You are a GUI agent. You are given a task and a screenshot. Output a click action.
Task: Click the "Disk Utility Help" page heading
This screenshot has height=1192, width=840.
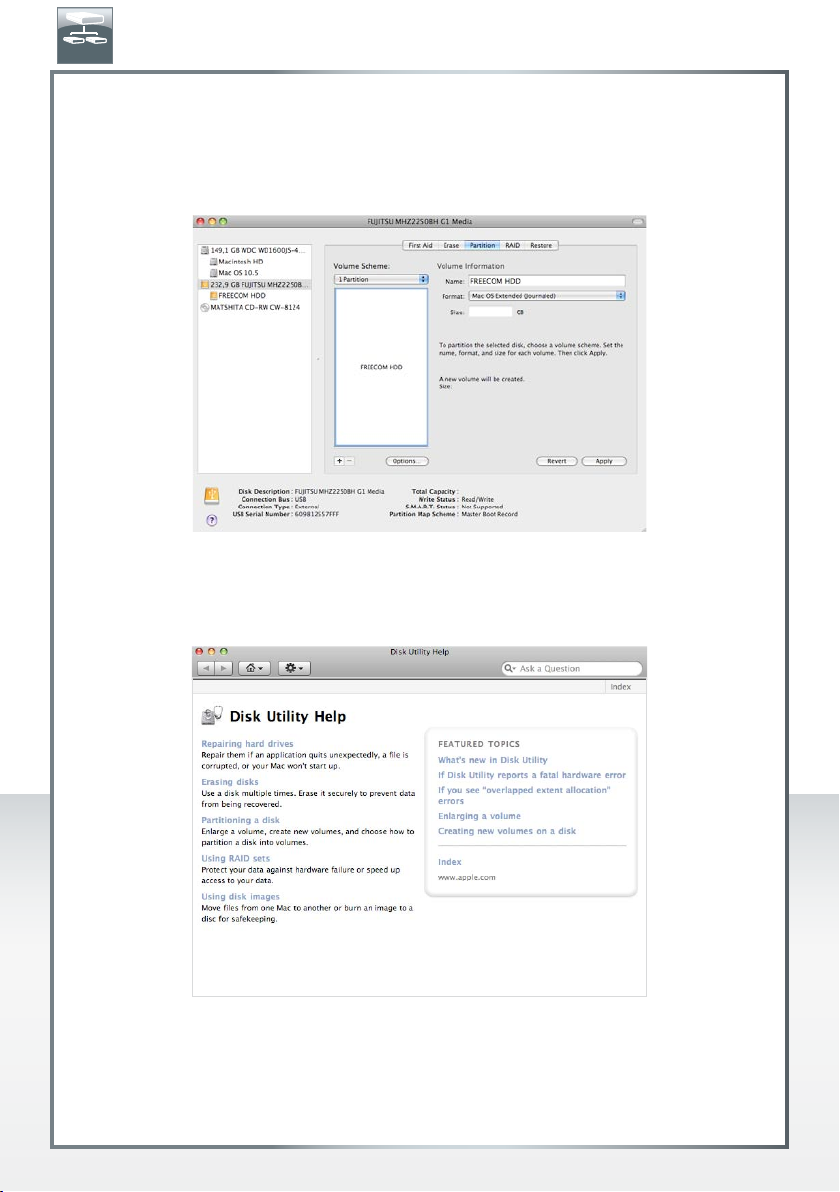coord(288,716)
